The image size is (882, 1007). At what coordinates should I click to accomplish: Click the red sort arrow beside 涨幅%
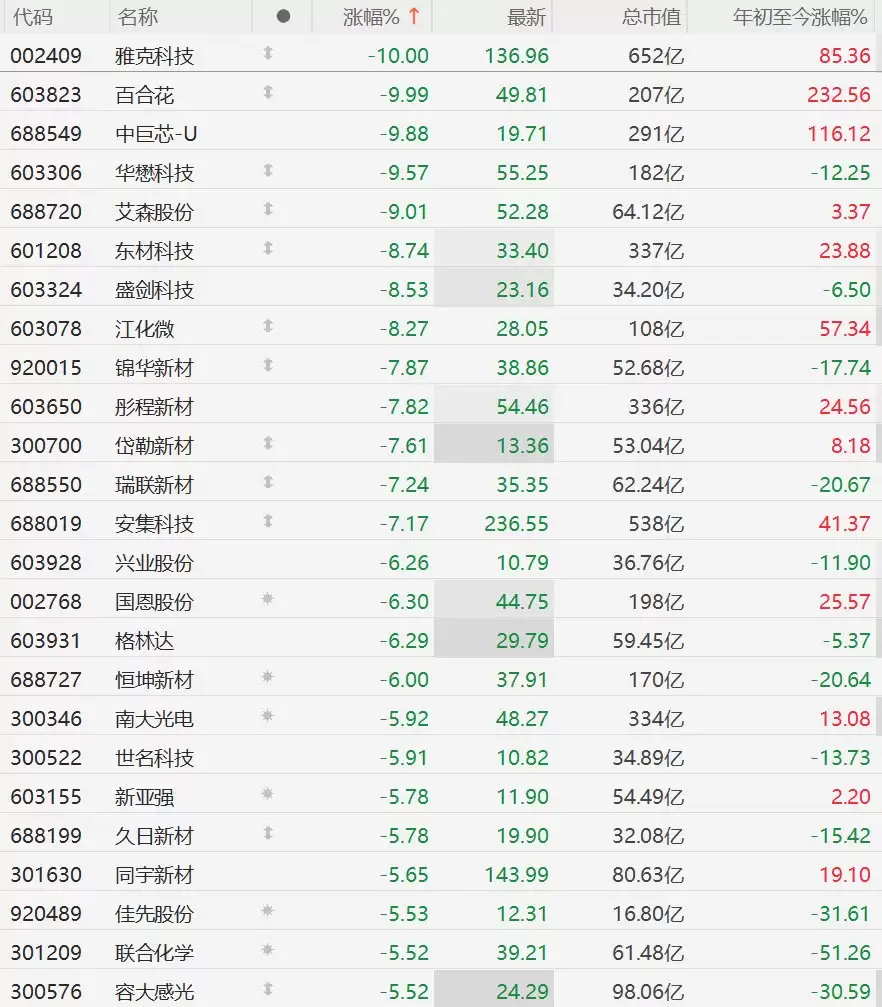(414, 16)
